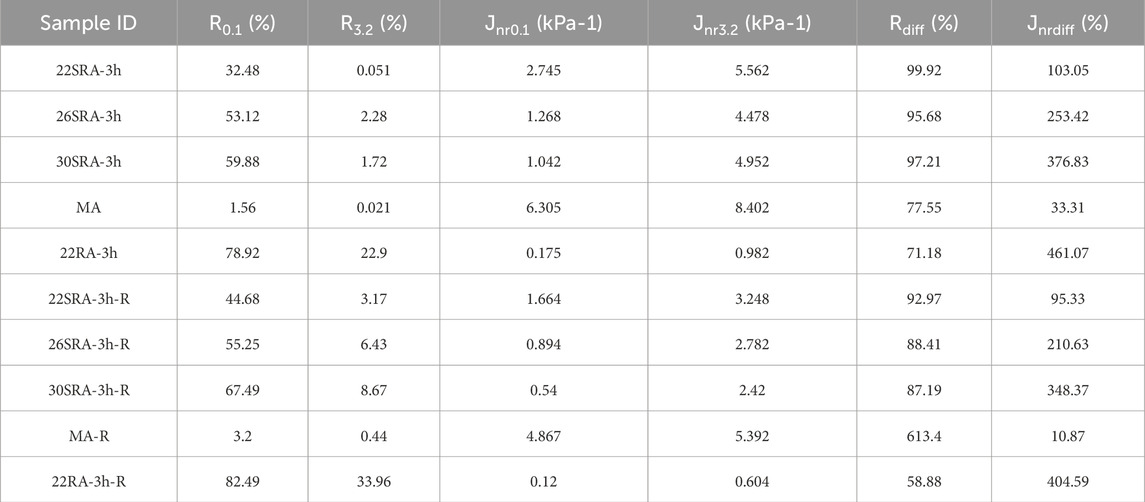Image resolution: width=1145 pixels, height=502 pixels.
Task: Click the value 461.07 in Jnrdiff
Action: 1067,251
